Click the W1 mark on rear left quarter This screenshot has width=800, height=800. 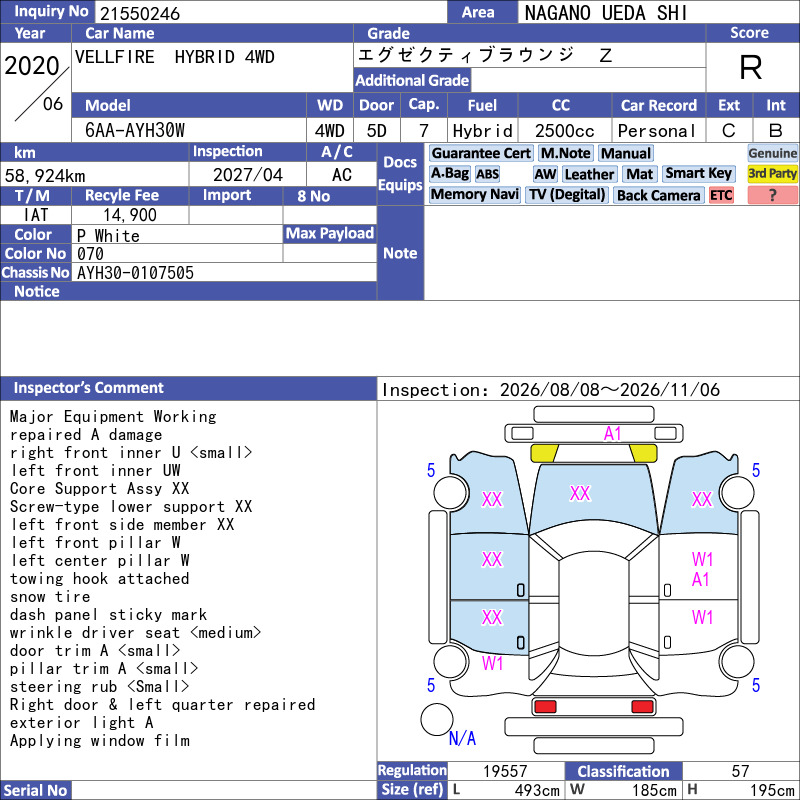point(492,663)
